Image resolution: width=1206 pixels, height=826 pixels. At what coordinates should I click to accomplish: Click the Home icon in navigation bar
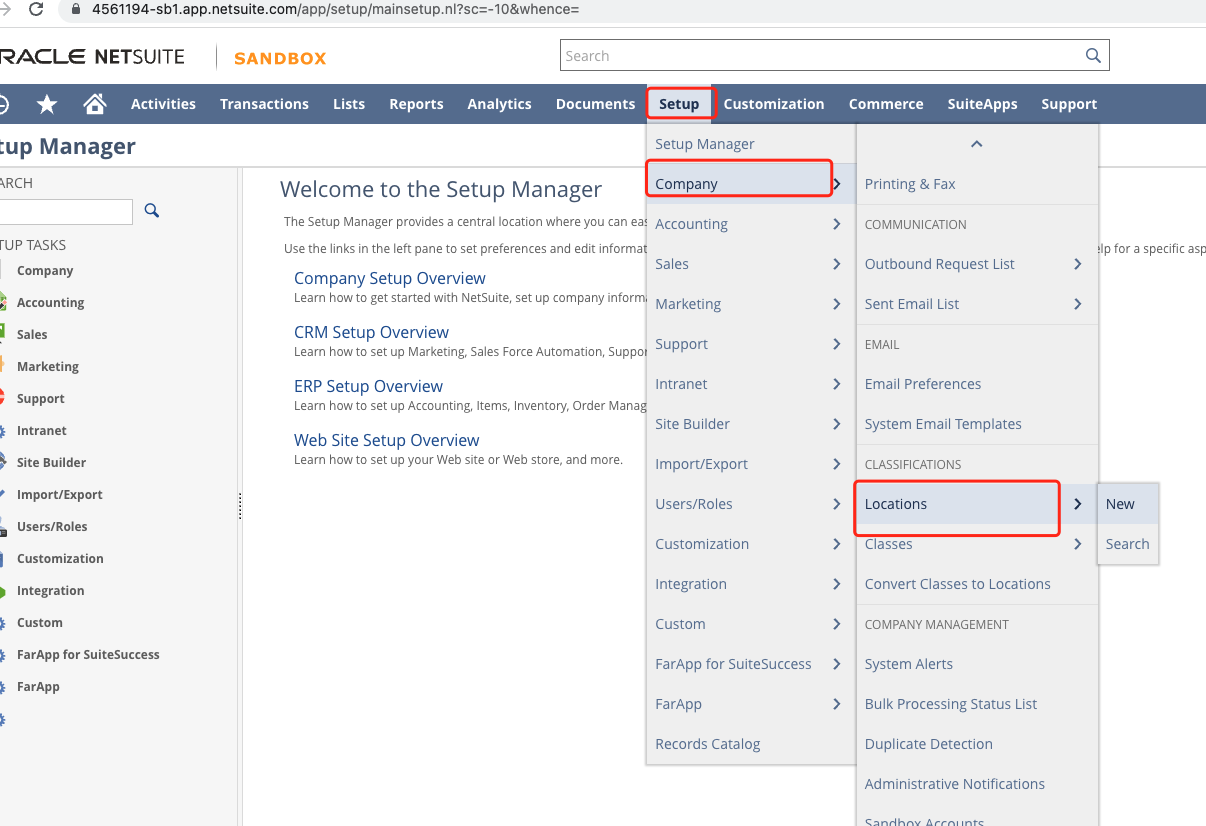click(95, 104)
